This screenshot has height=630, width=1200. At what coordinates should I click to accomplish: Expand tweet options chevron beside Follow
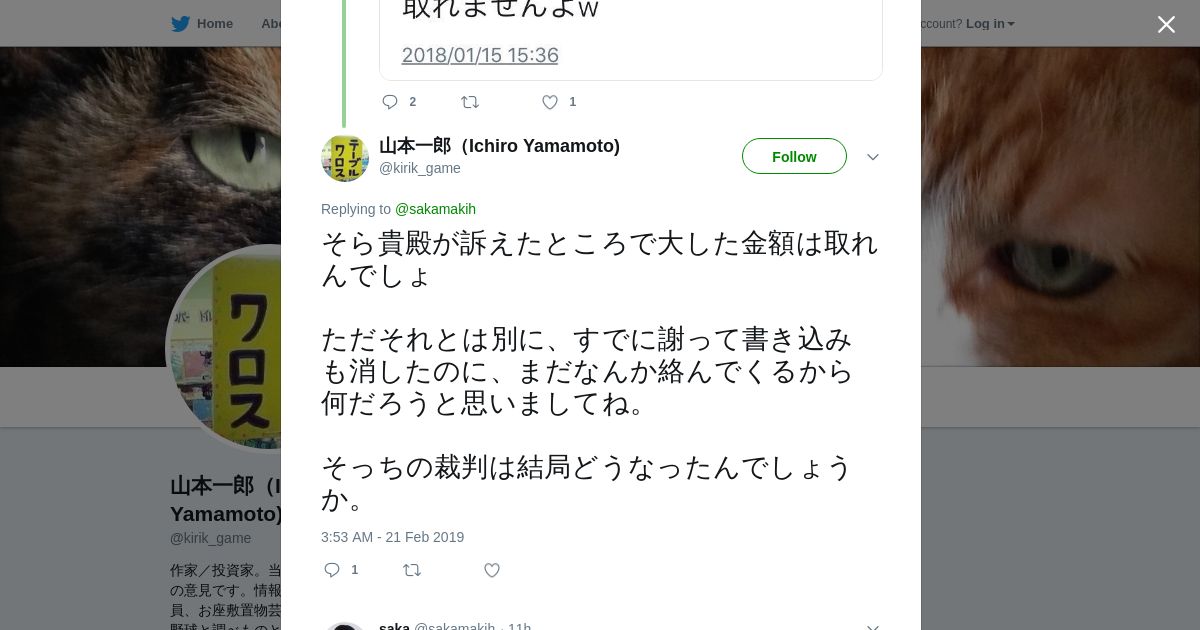[872, 157]
